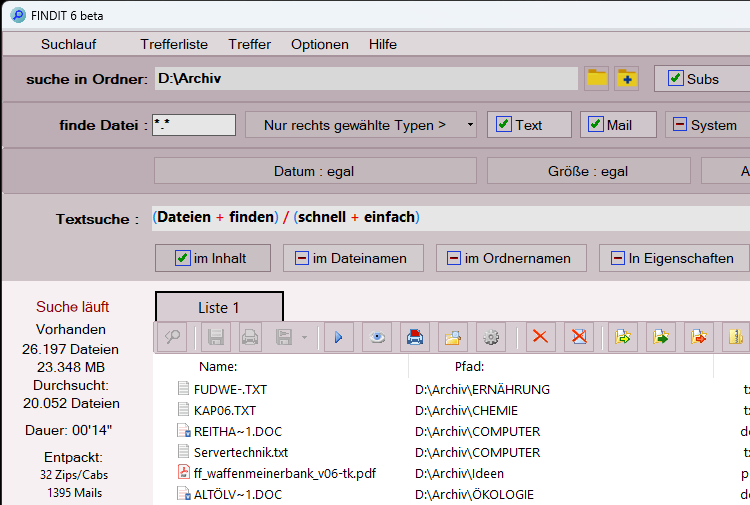The image size is (750, 505).
Task: Click the red X over document icon
Action: coord(578,338)
